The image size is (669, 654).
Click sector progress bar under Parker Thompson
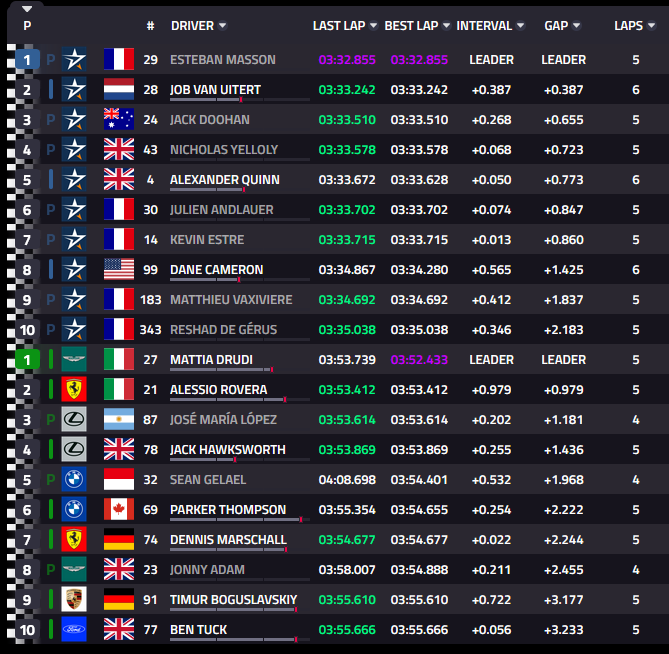point(240,520)
